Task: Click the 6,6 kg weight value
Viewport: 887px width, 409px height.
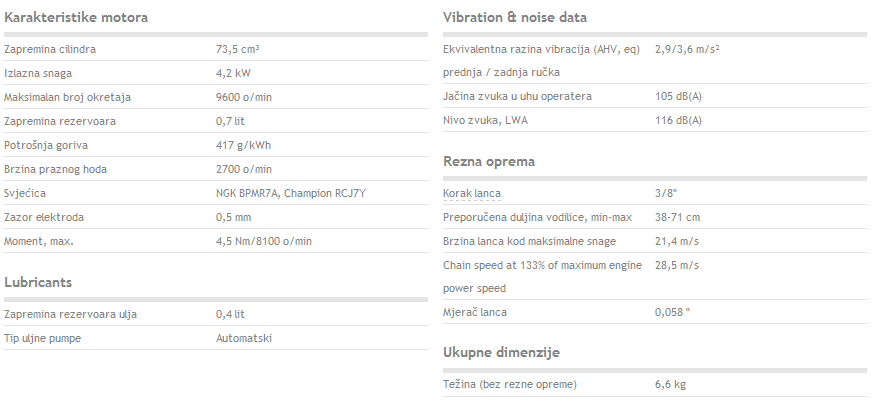Action: click(670, 385)
